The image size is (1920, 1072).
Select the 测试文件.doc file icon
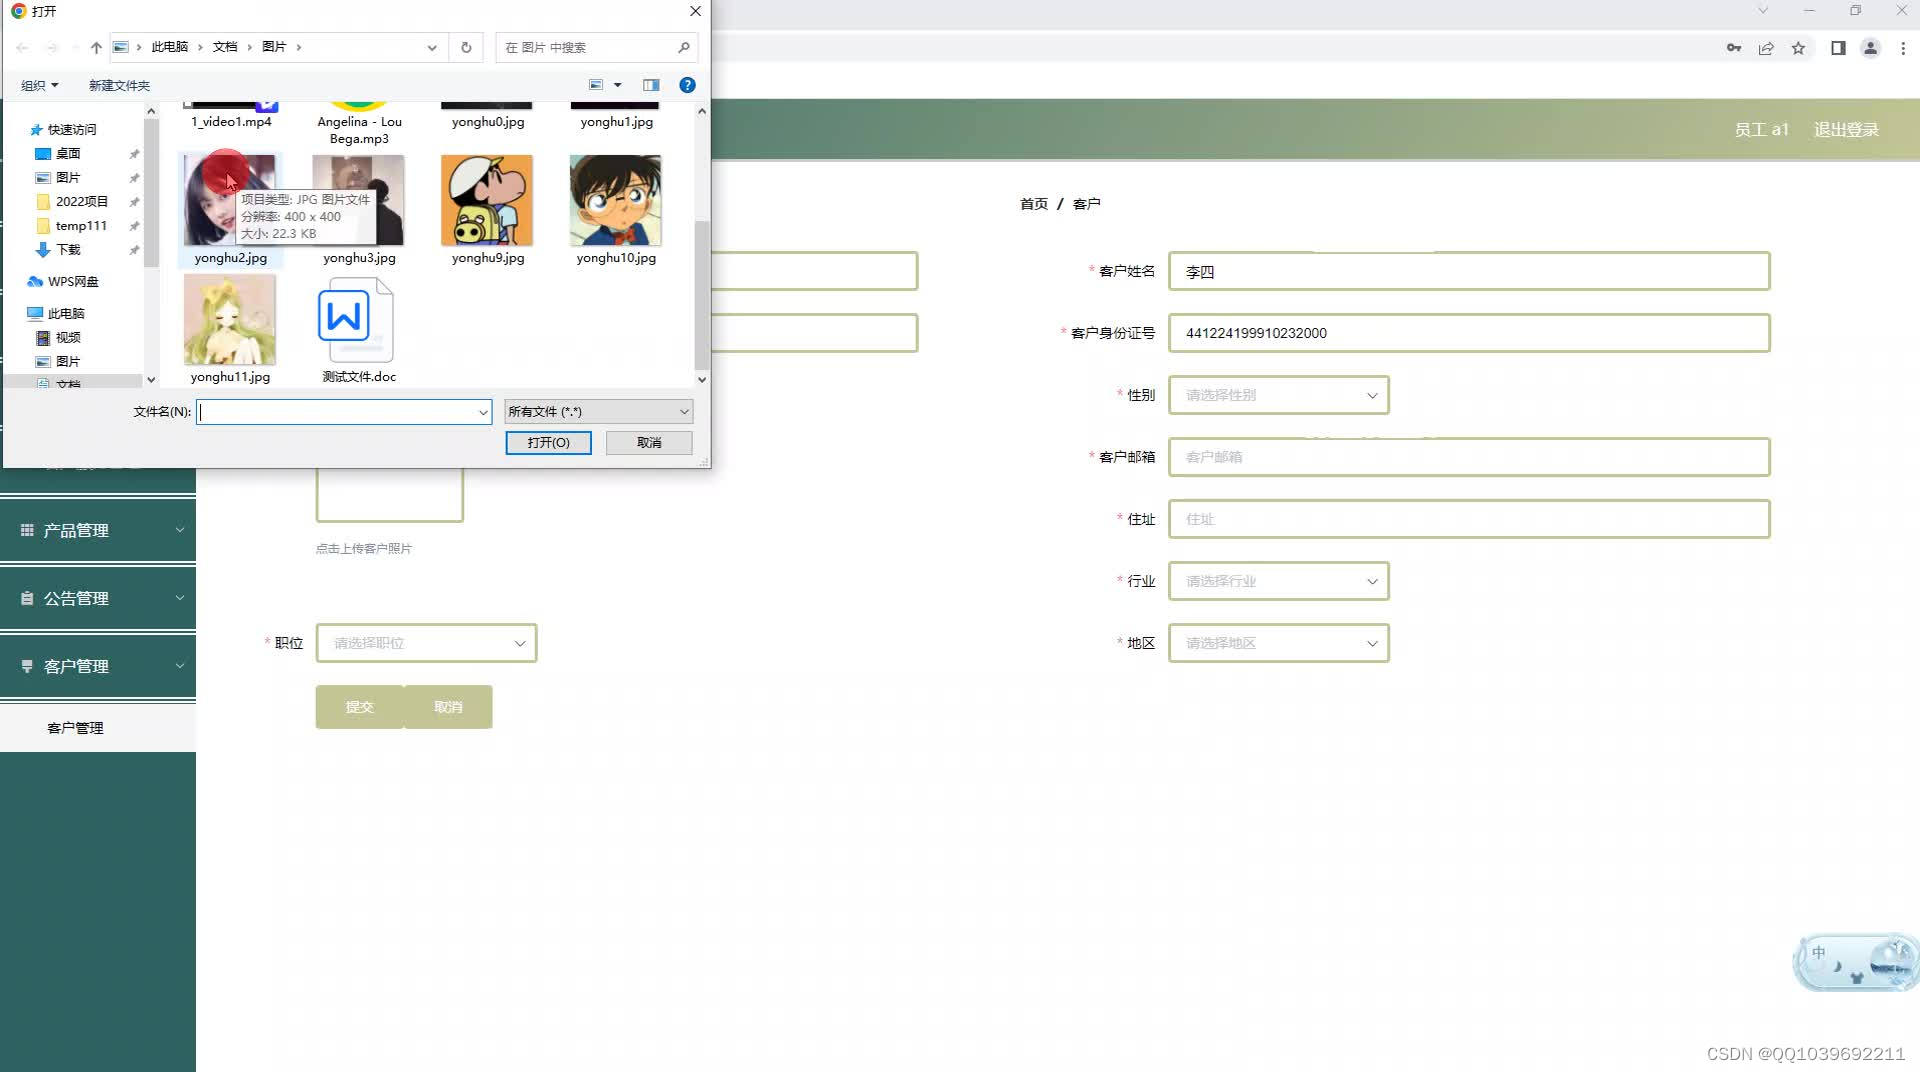click(x=357, y=320)
